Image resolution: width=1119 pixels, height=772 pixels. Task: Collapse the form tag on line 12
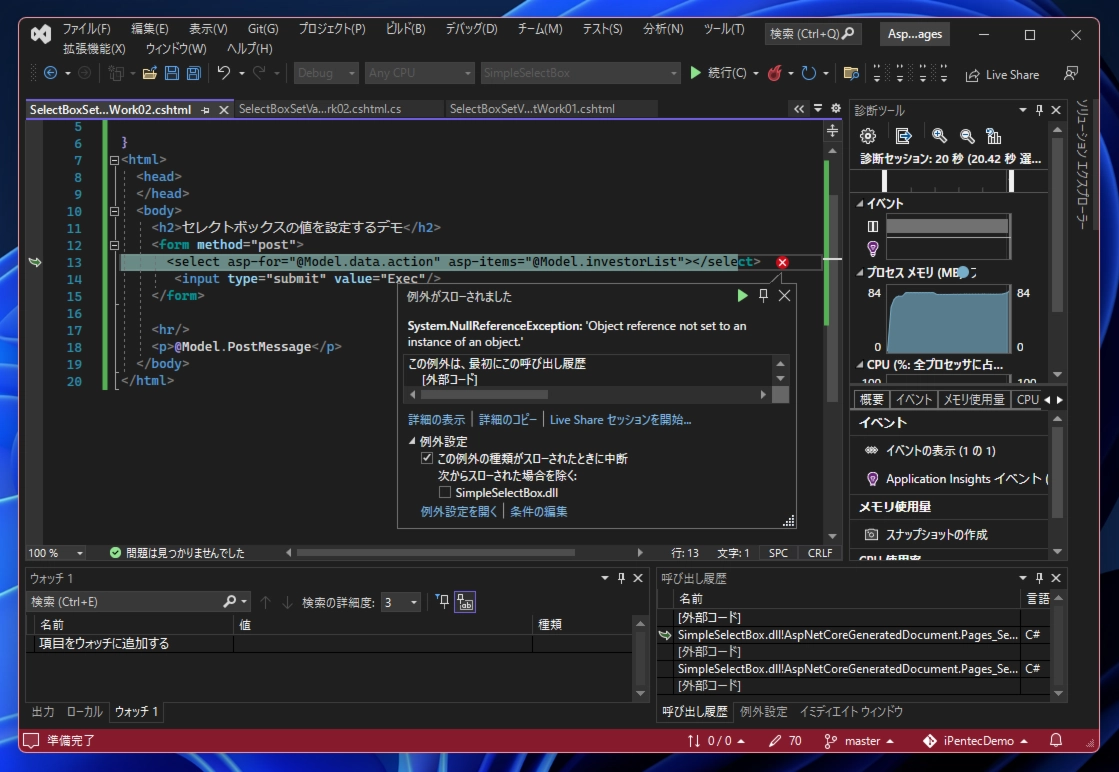[114, 245]
